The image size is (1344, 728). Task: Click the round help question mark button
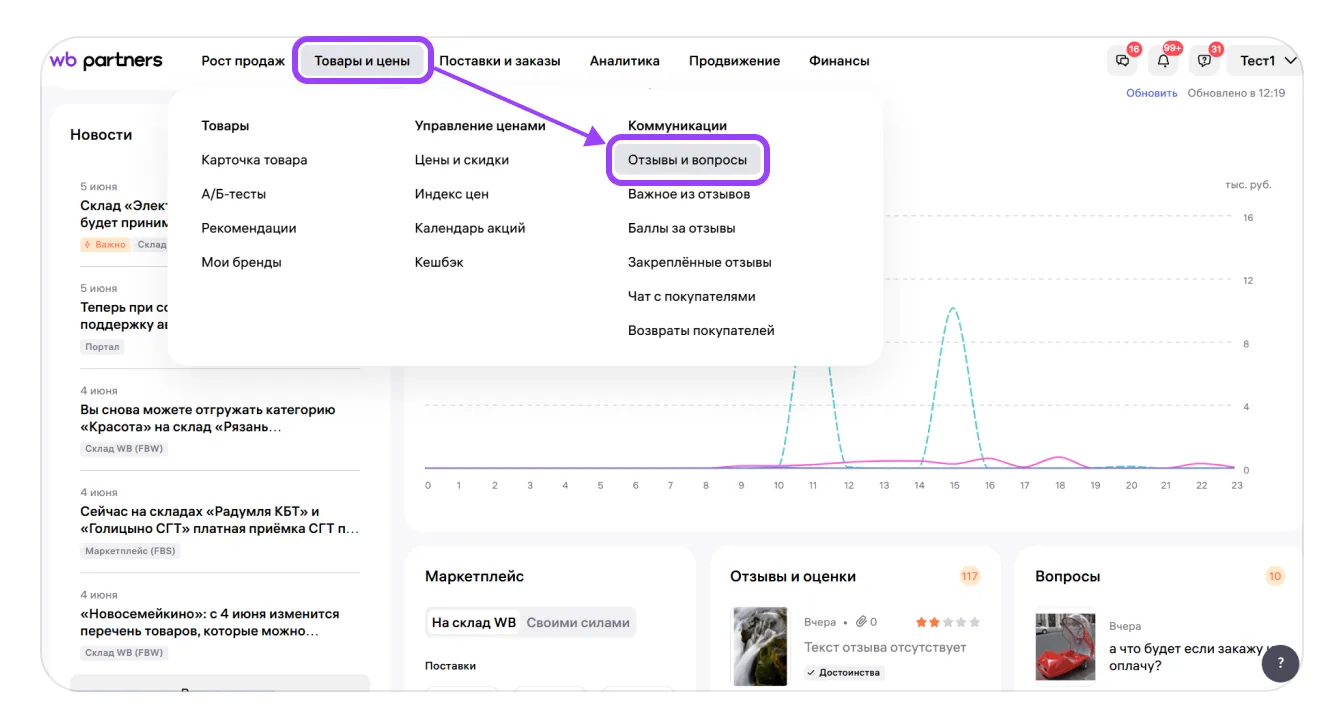click(x=1280, y=662)
